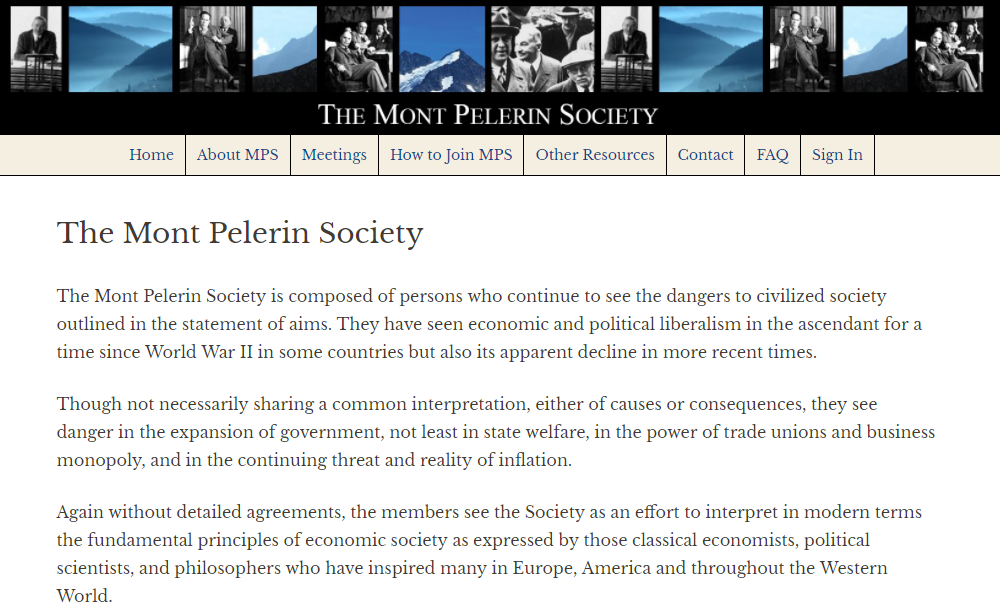
Task: Select How to Join MPS
Action: 451,155
